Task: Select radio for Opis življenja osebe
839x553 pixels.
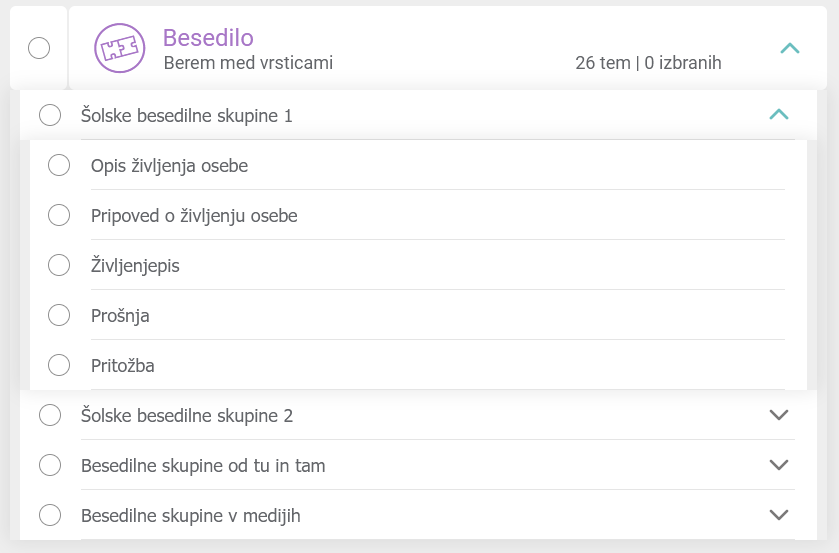Action: pos(59,165)
